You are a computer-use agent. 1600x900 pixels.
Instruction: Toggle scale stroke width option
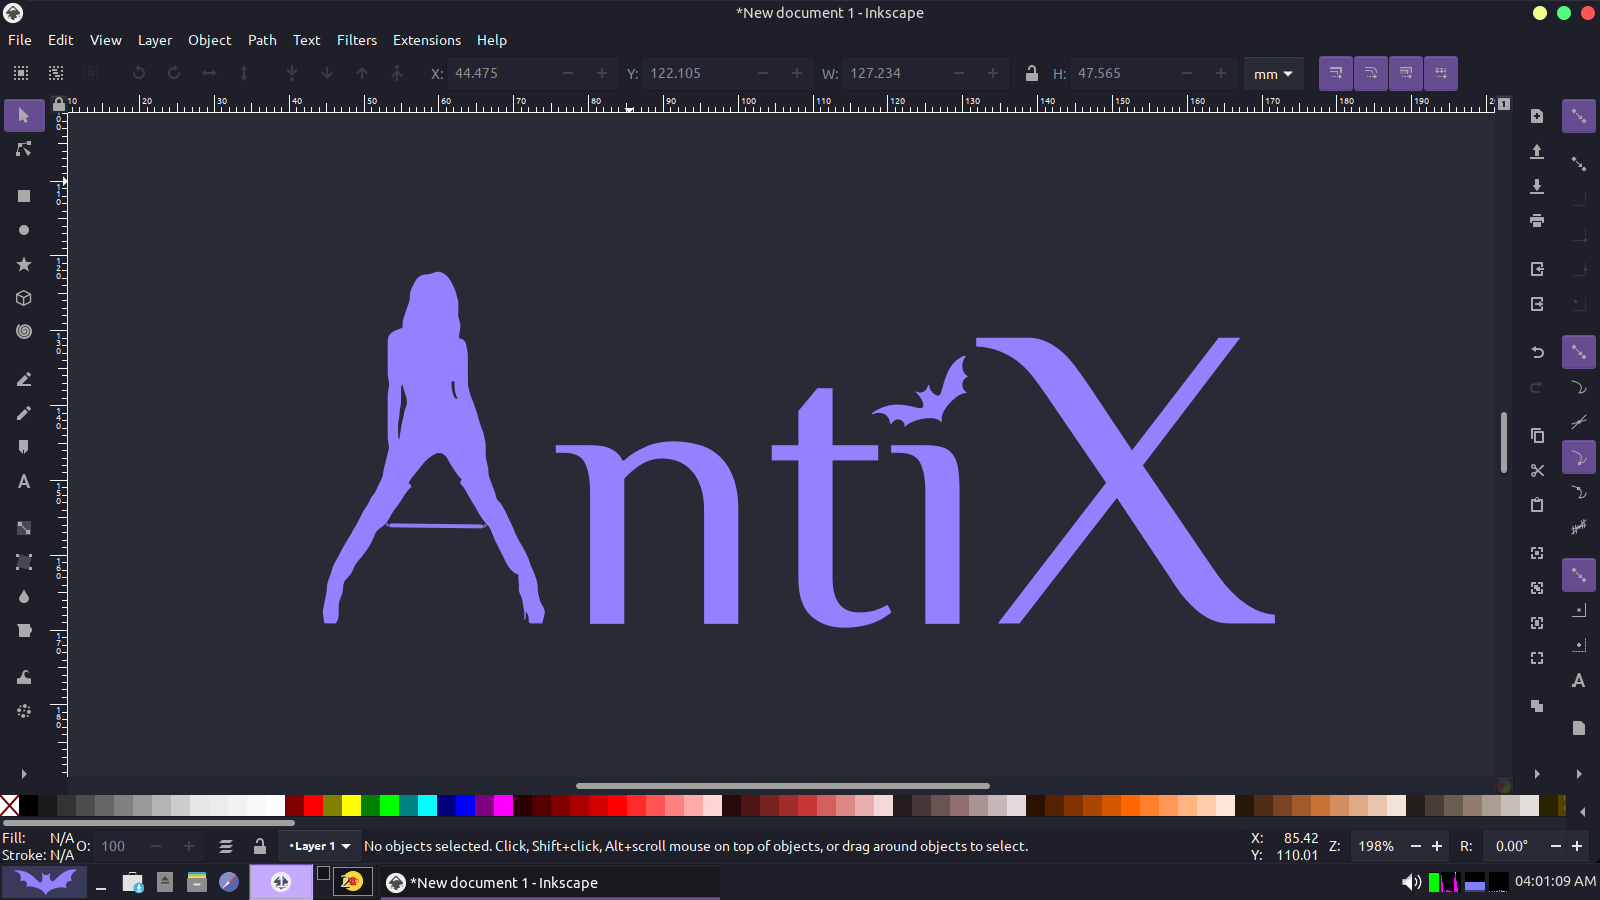[1336, 73]
